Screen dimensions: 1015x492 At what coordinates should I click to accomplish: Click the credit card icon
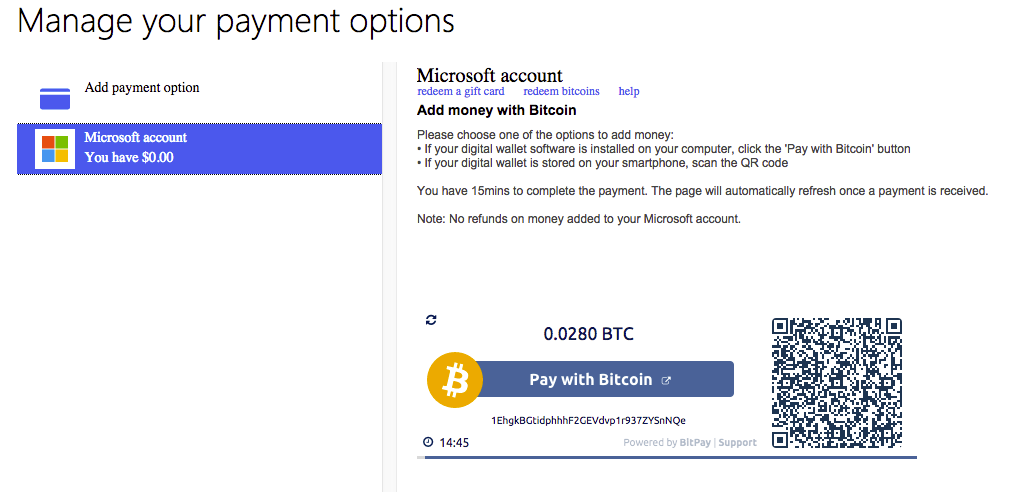tap(55, 98)
